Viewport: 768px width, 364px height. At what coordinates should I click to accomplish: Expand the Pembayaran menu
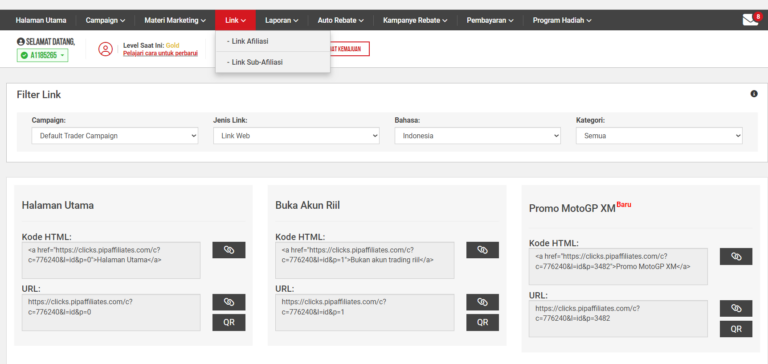(490, 21)
